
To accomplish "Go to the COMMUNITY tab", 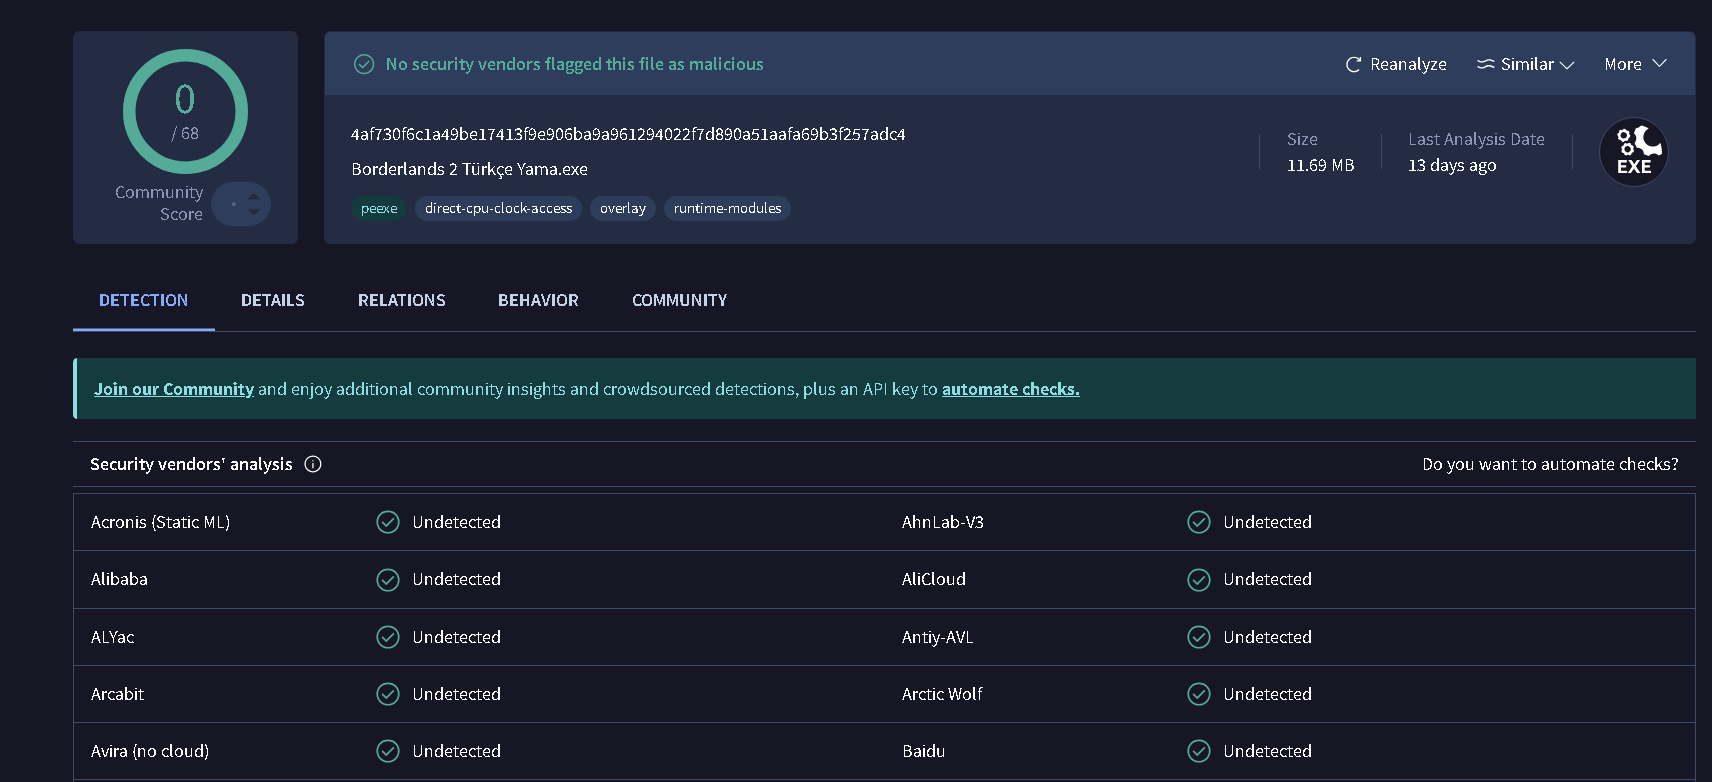I will [x=679, y=300].
